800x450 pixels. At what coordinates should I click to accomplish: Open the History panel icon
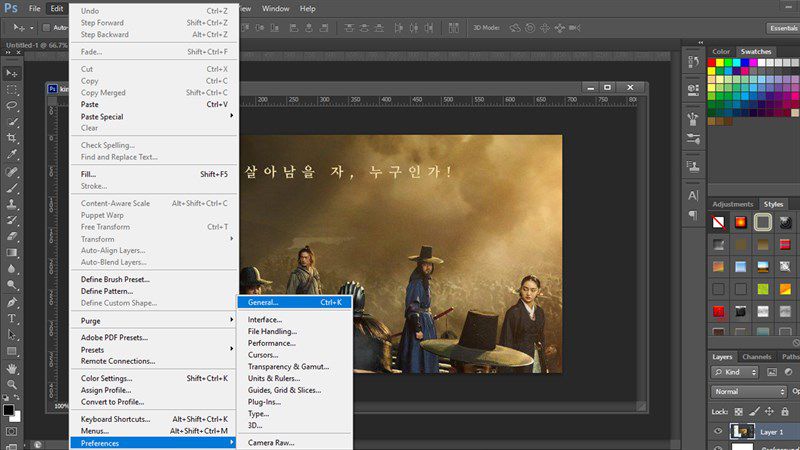[693, 62]
